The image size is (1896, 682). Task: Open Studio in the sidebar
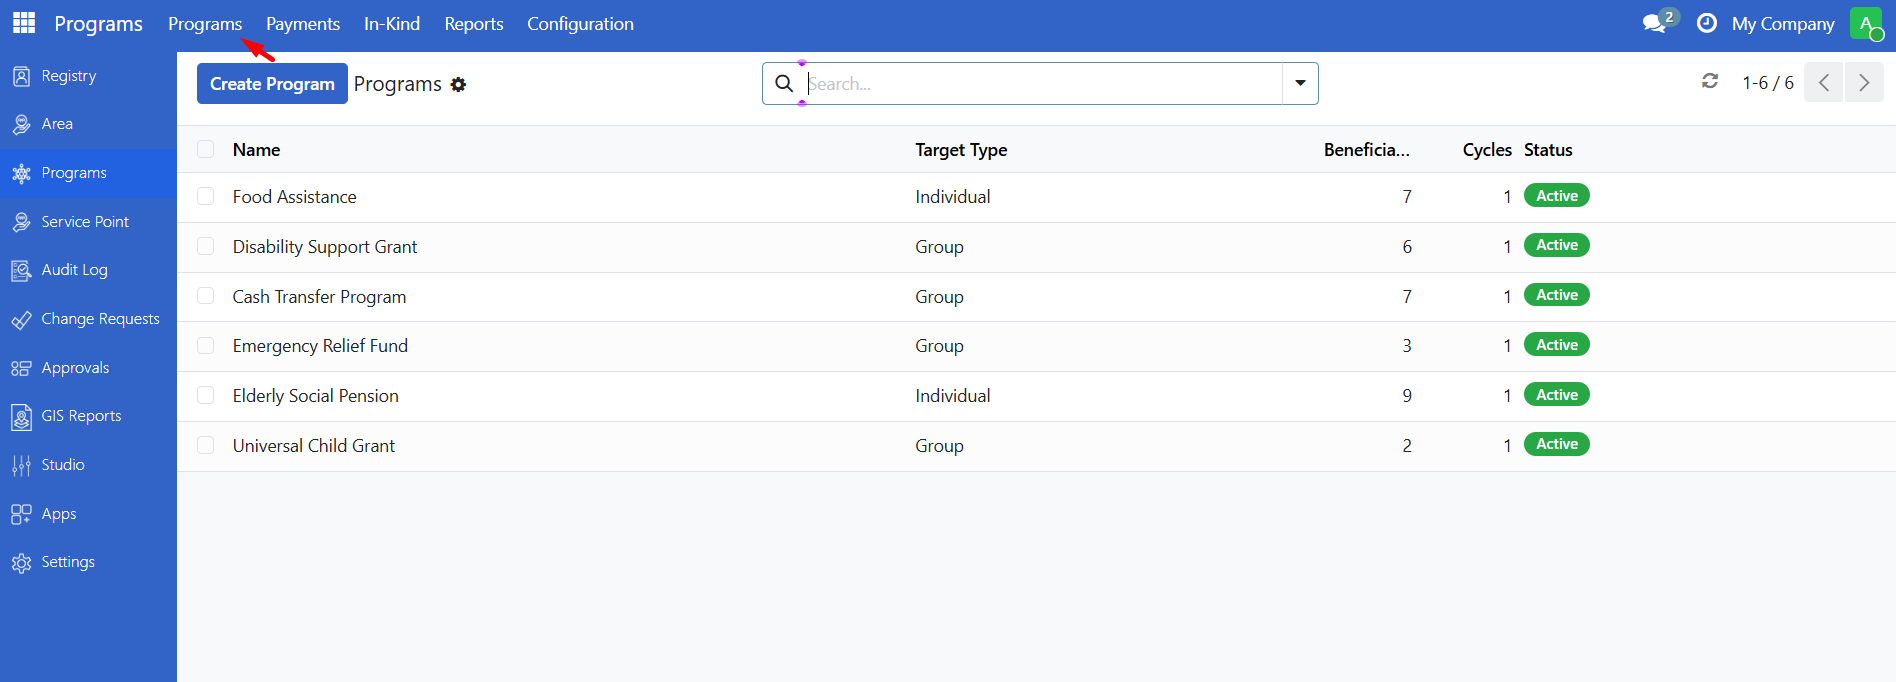[63, 465]
